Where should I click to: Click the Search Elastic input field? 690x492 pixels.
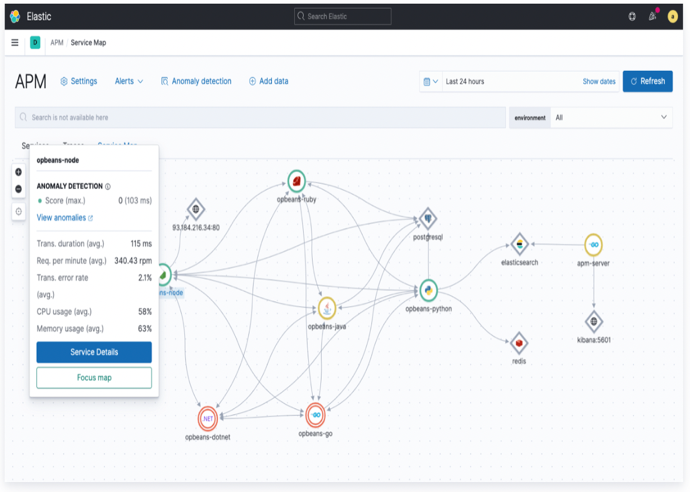coord(343,17)
